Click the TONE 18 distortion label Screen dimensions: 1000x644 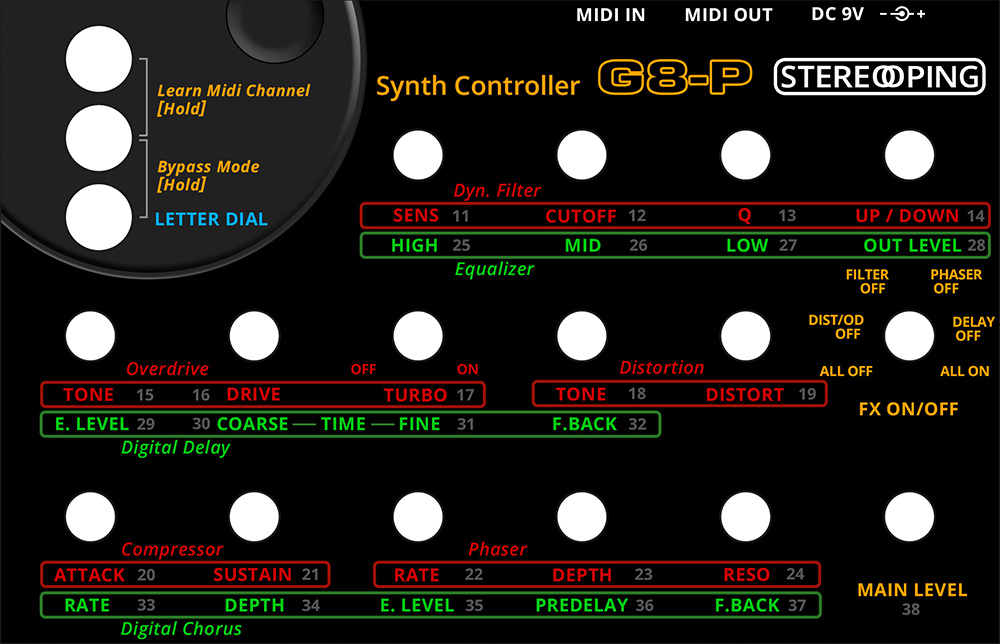[601, 394]
